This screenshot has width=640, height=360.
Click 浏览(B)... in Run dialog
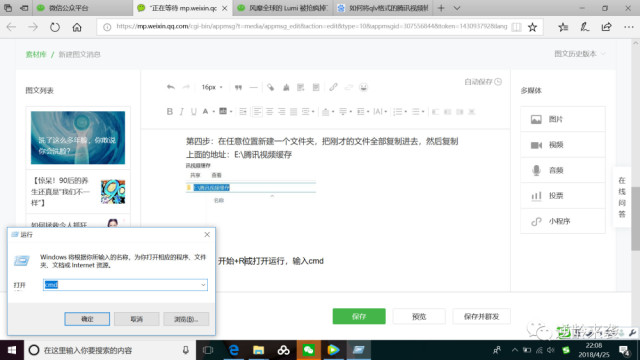point(186,319)
